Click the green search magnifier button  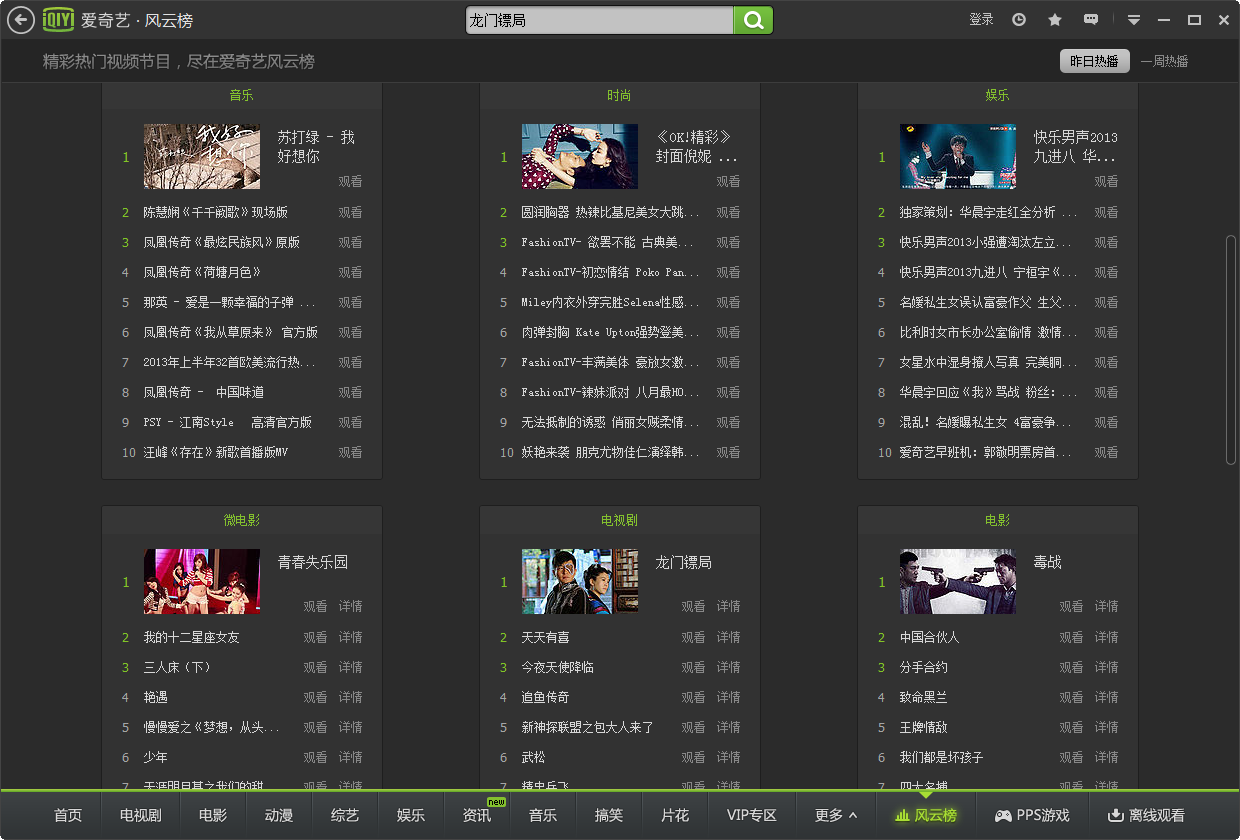(754, 20)
